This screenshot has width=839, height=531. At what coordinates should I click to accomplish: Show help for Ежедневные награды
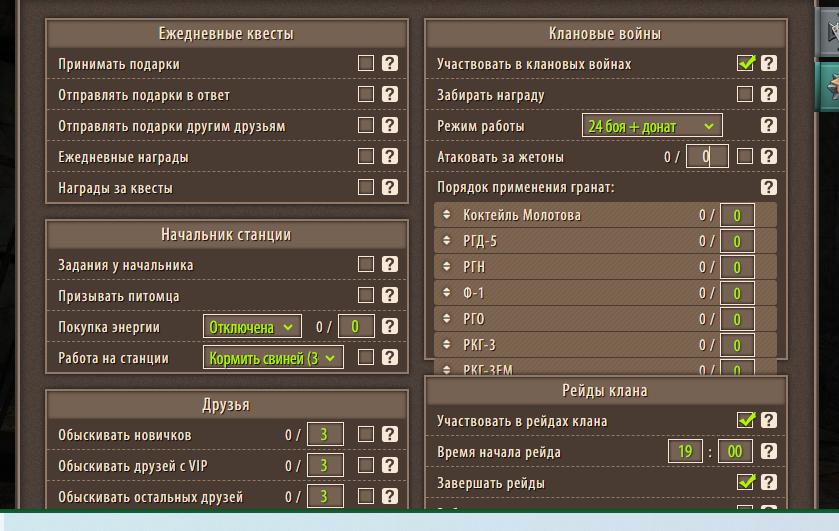point(390,157)
